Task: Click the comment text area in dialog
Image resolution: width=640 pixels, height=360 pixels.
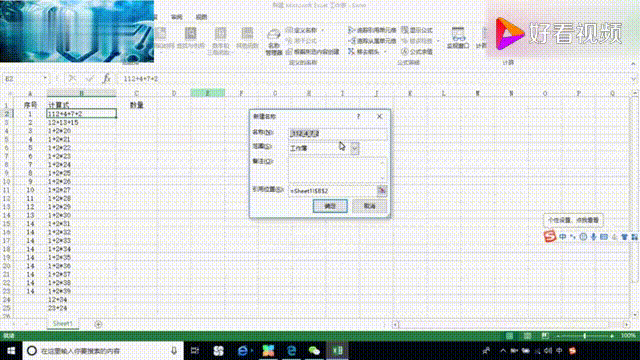Action: [337, 169]
